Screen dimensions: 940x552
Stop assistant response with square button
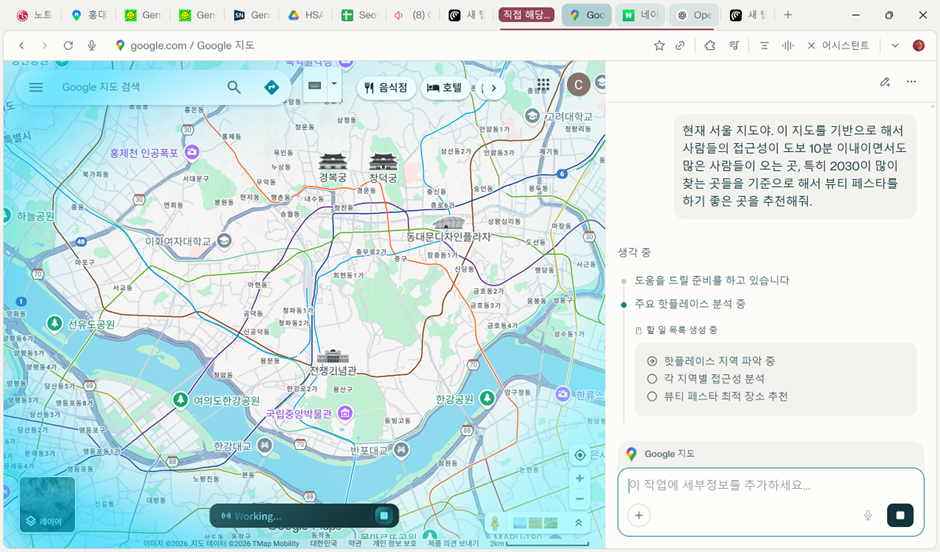click(x=900, y=515)
